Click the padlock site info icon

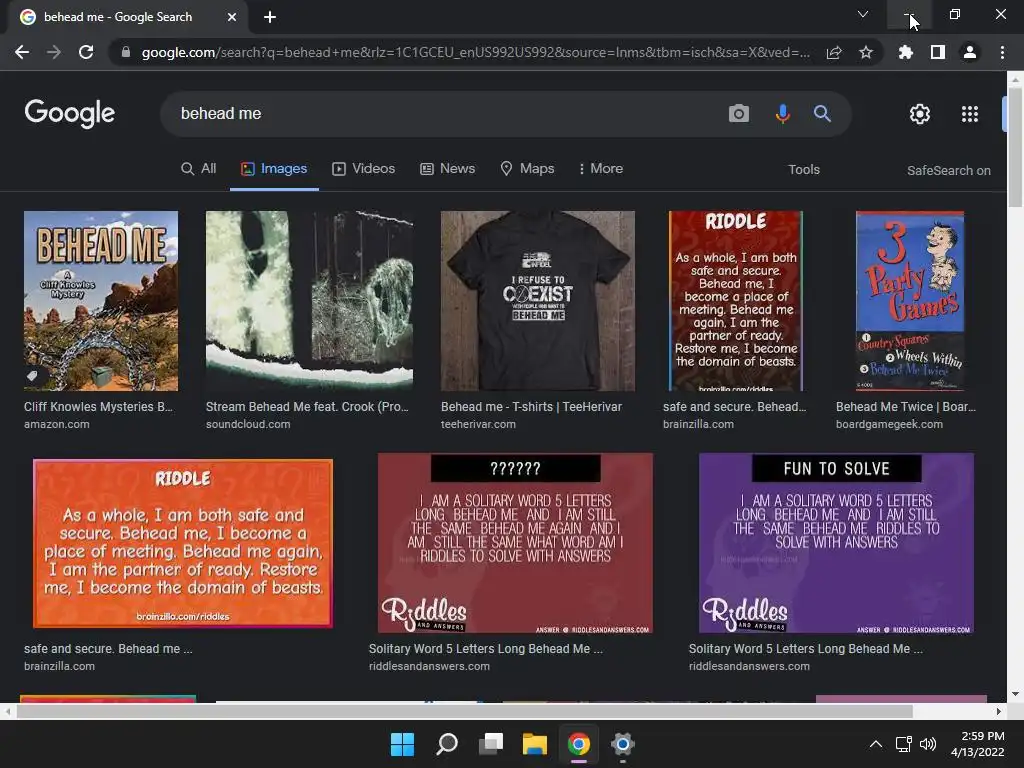(x=125, y=52)
